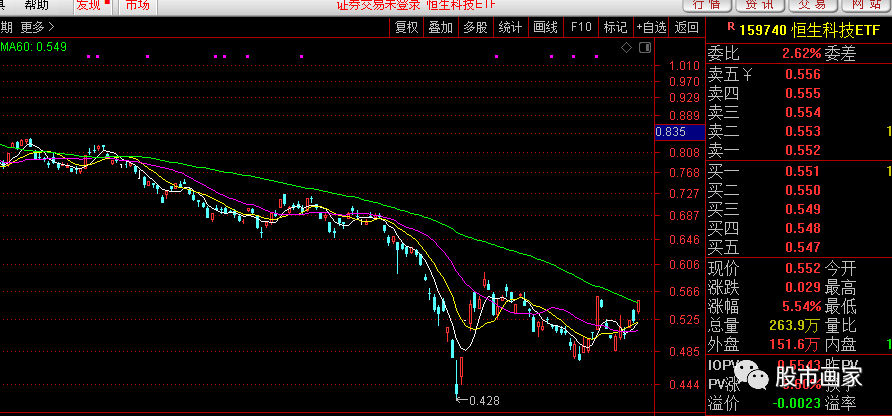
Task: Select 叠加 overlay option
Action: 440,27
